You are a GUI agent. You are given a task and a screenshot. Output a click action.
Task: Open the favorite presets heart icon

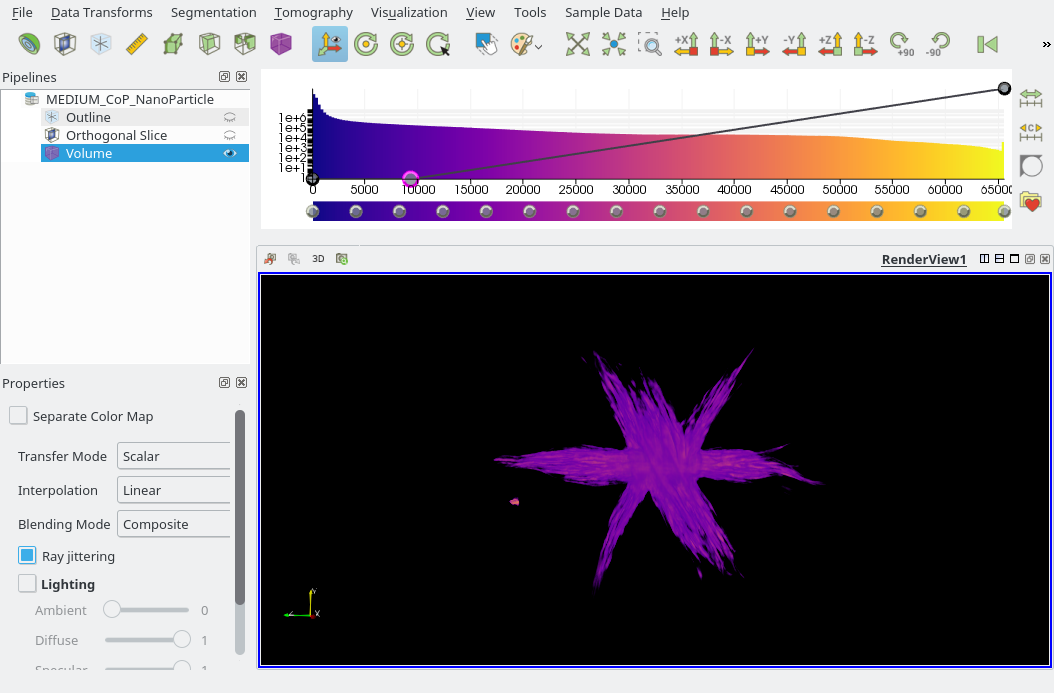(x=1030, y=201)
